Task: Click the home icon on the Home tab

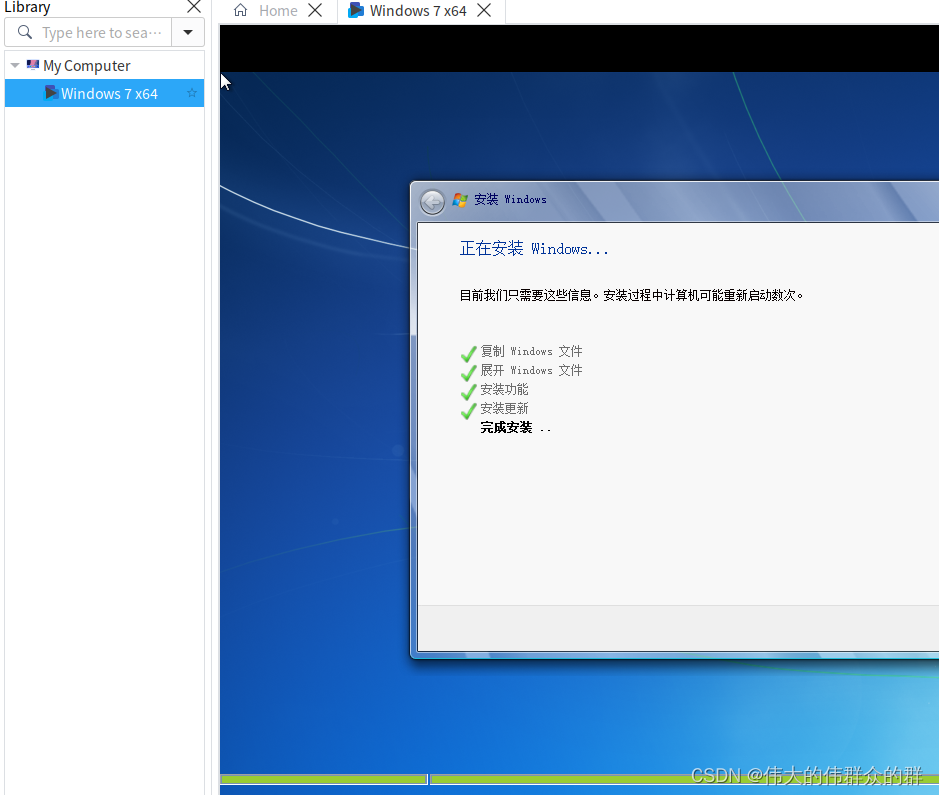Action: coord(239,10)
